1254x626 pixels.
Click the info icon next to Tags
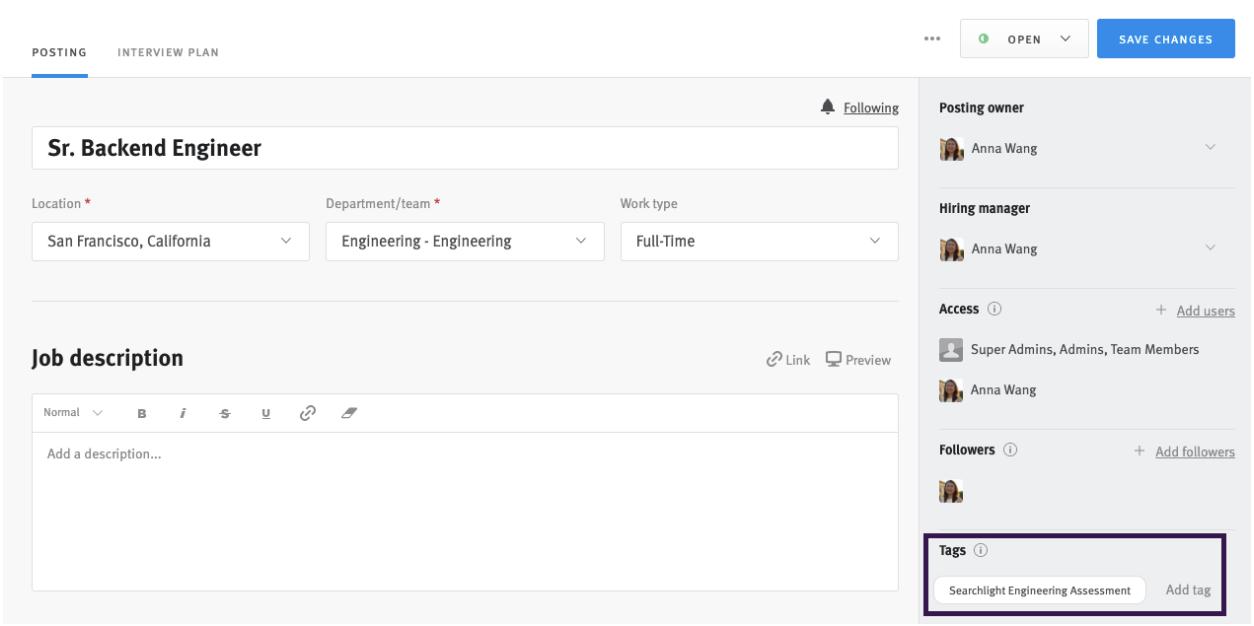(x=981, y=550)
